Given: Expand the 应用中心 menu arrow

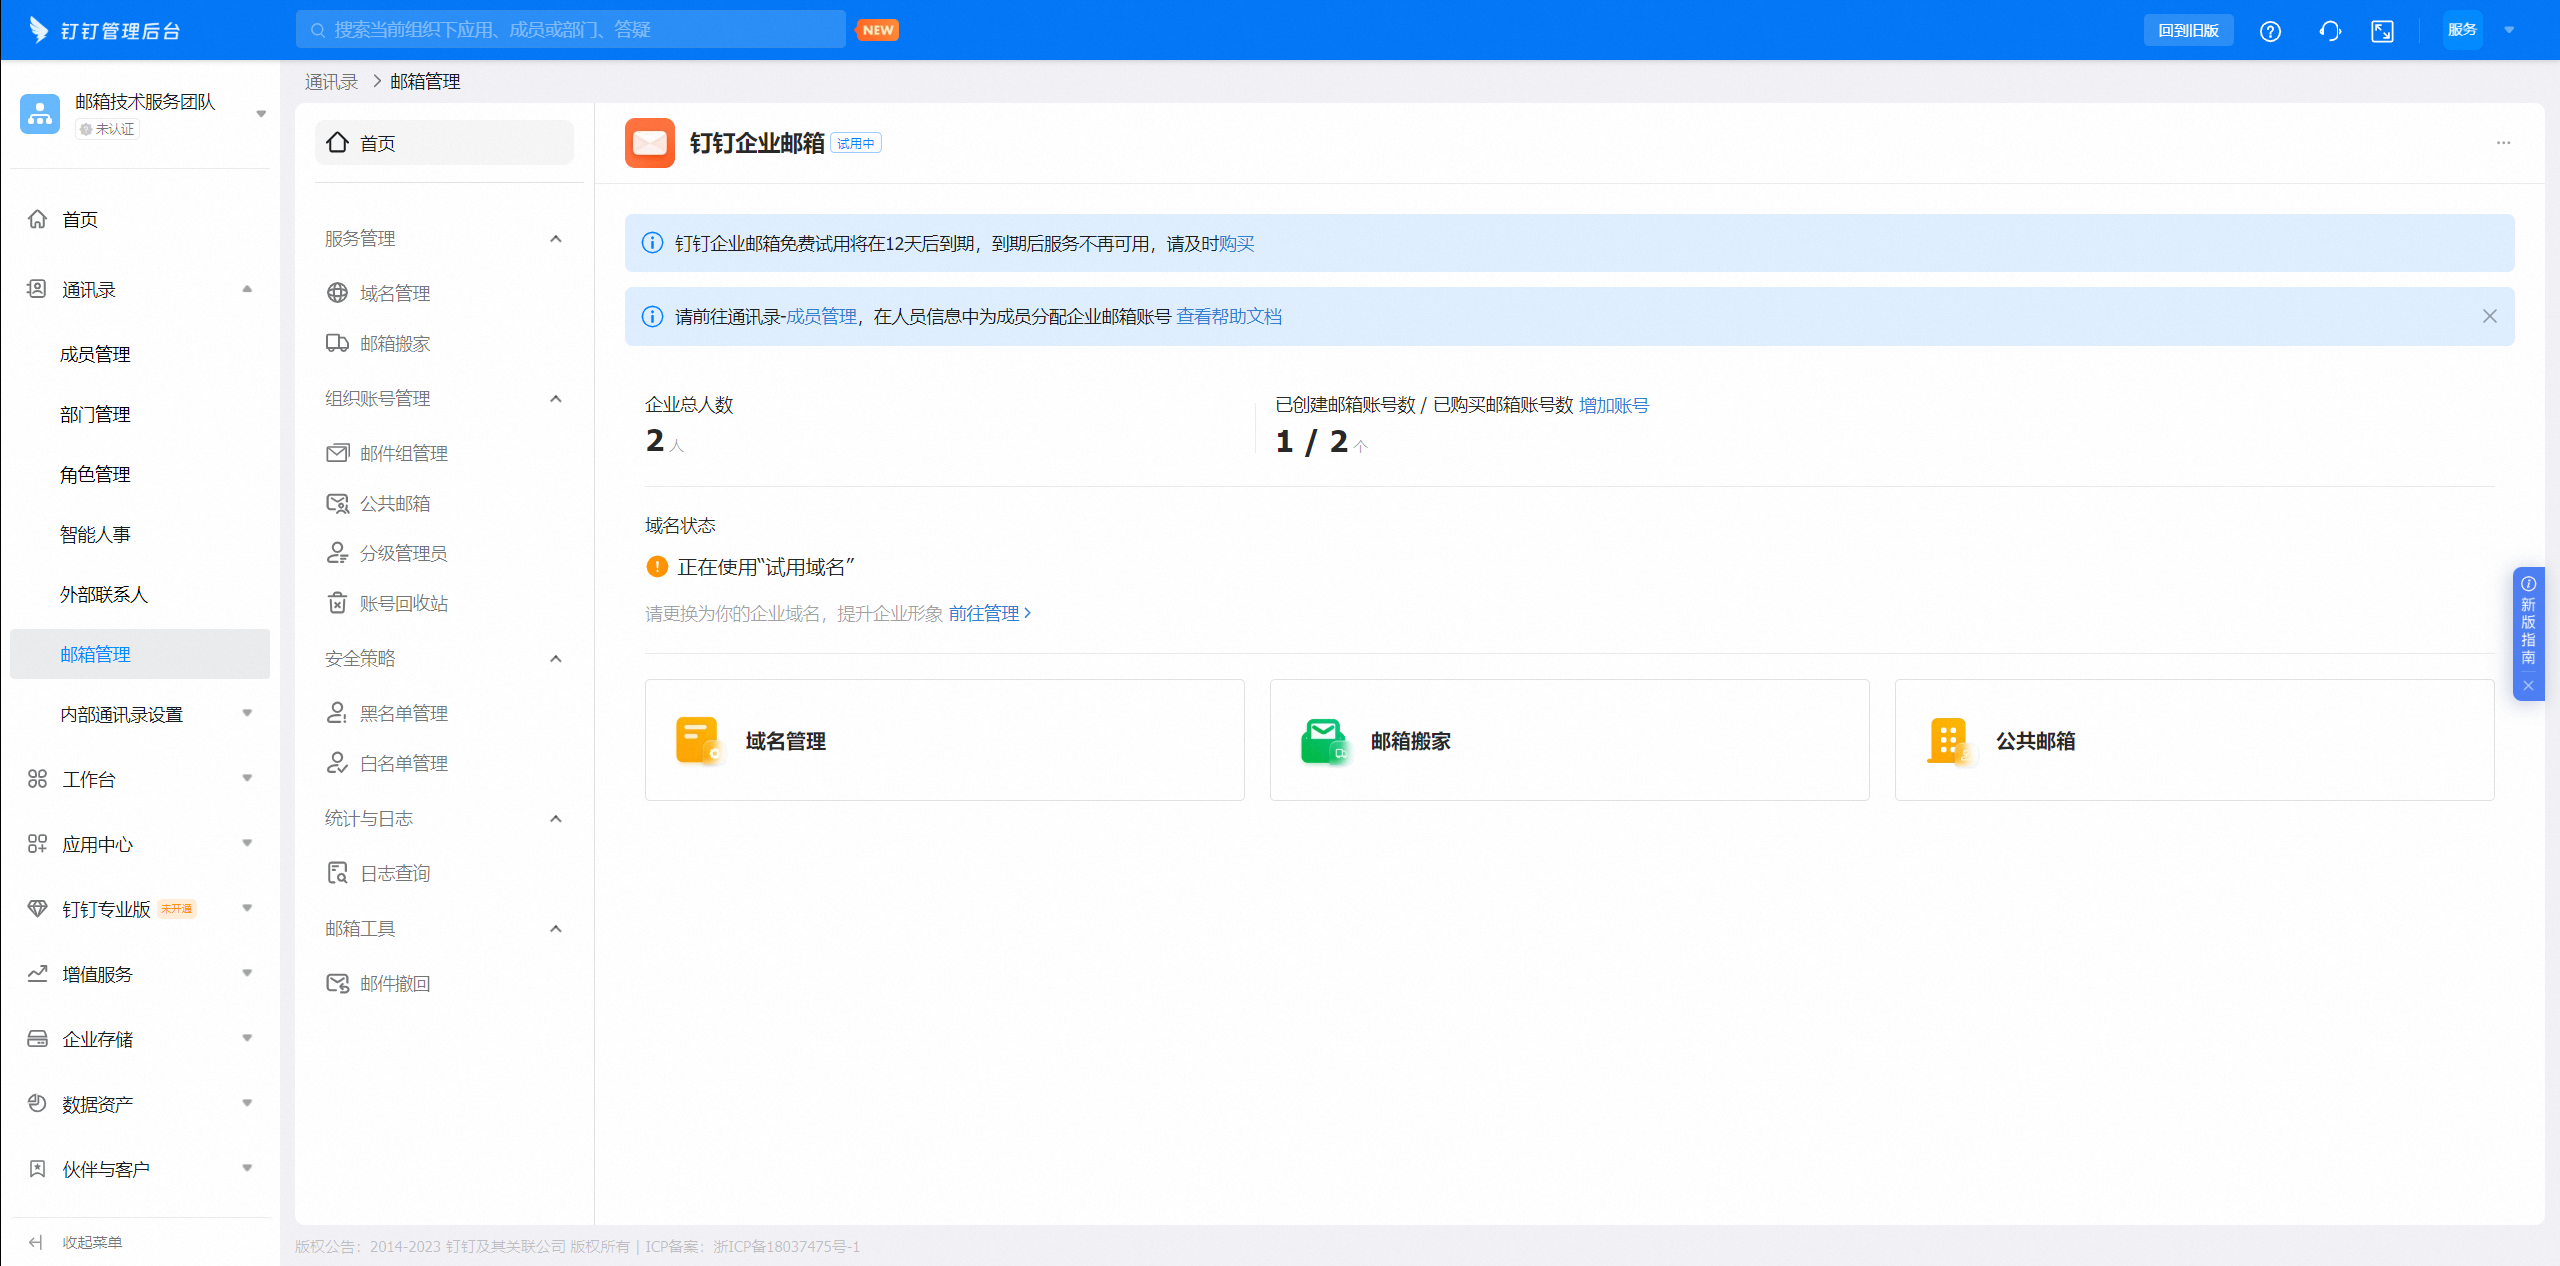Looking at the screenshot, I should coord(247,843).
